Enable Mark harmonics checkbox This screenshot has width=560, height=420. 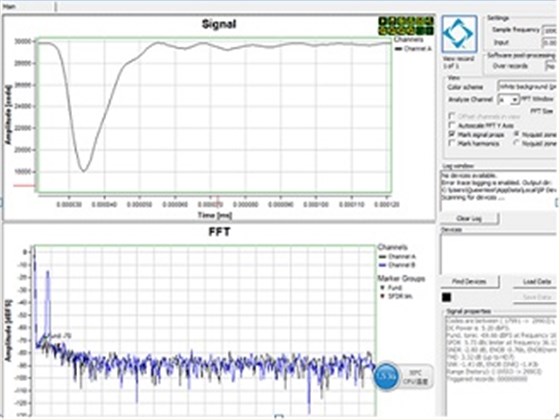(452, 143)
